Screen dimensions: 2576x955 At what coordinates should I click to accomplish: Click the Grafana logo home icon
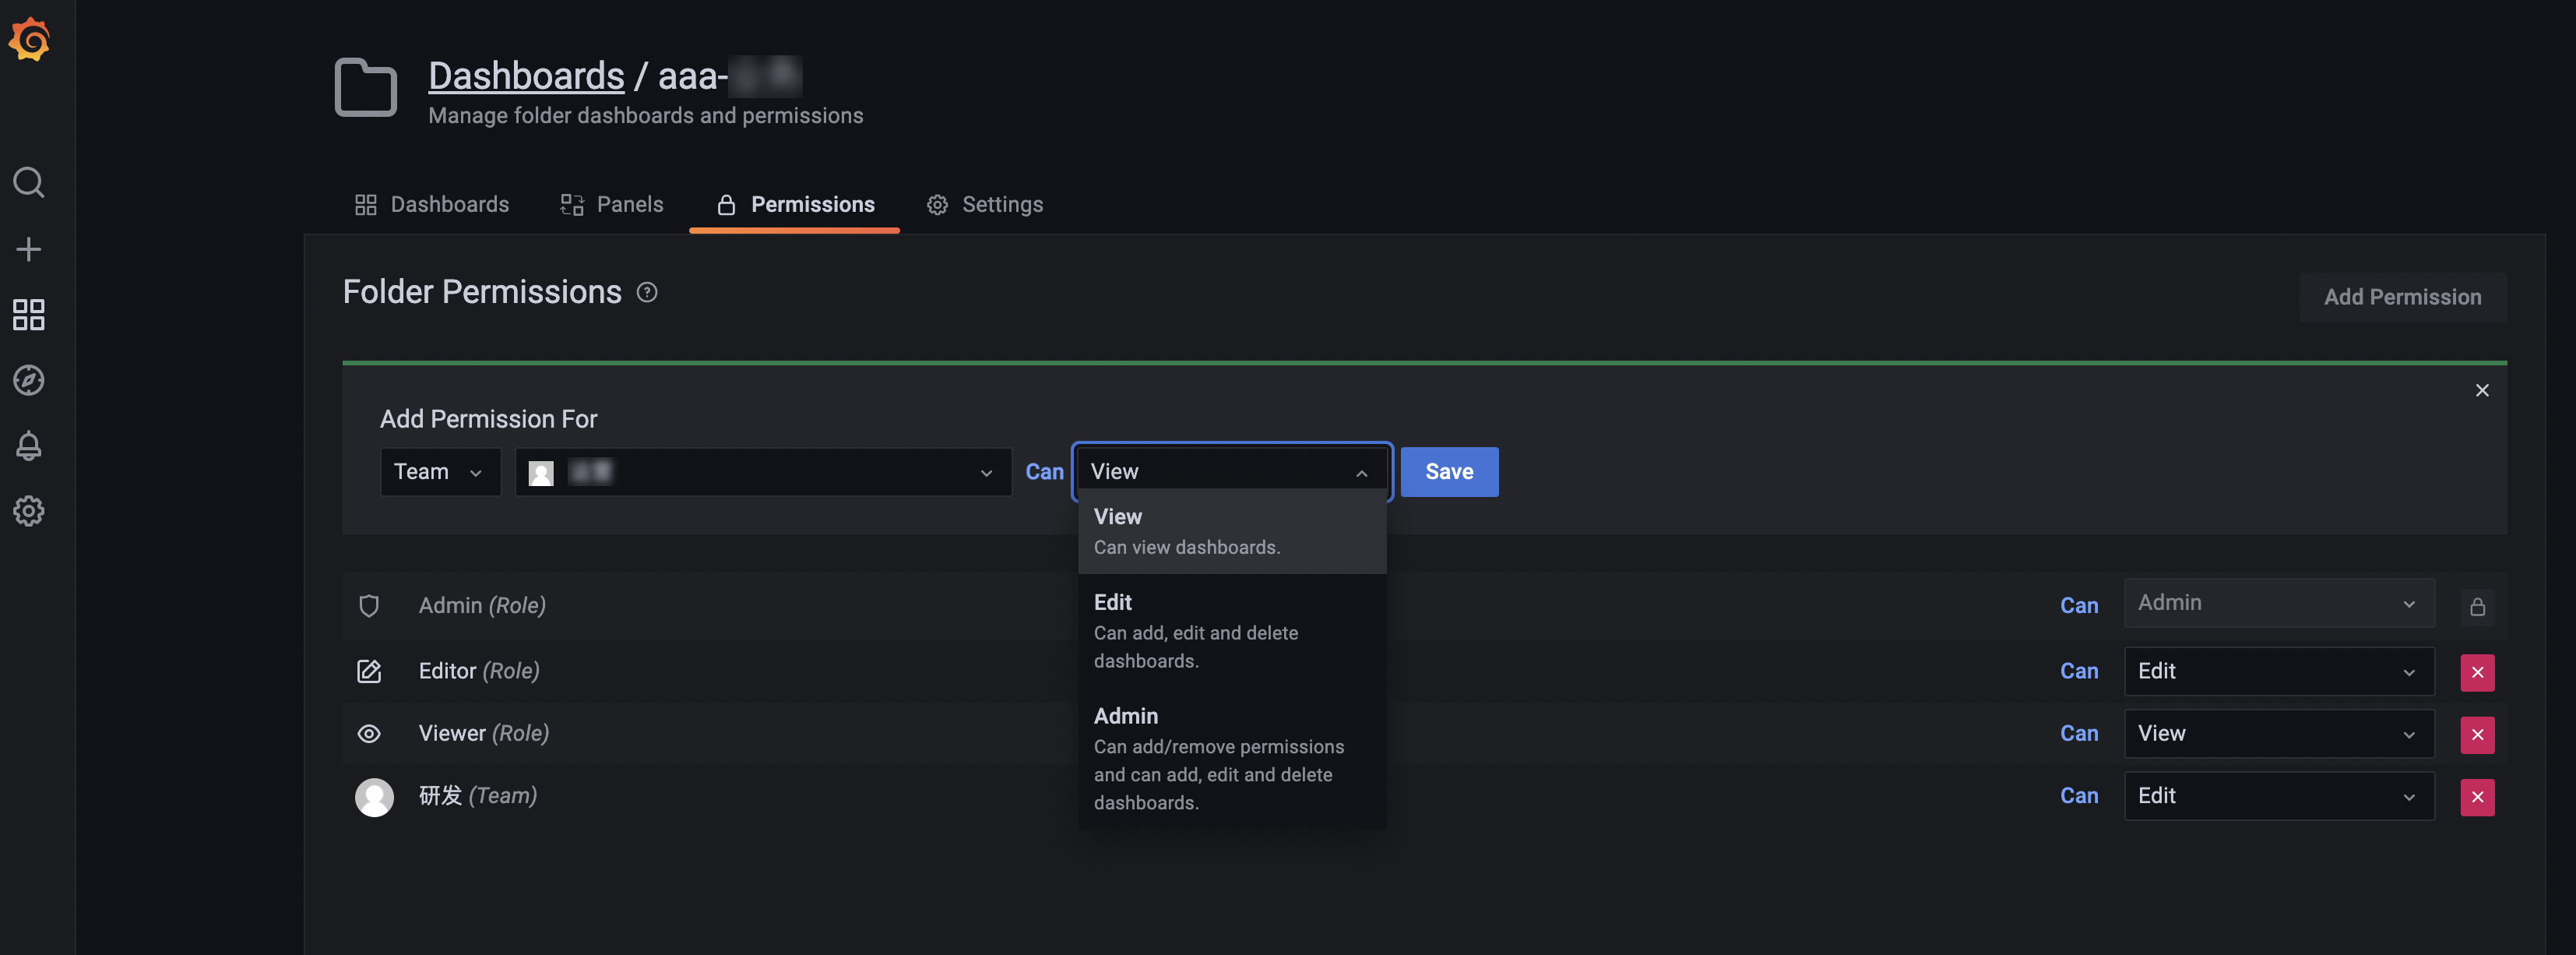click(x=30, y=40)
